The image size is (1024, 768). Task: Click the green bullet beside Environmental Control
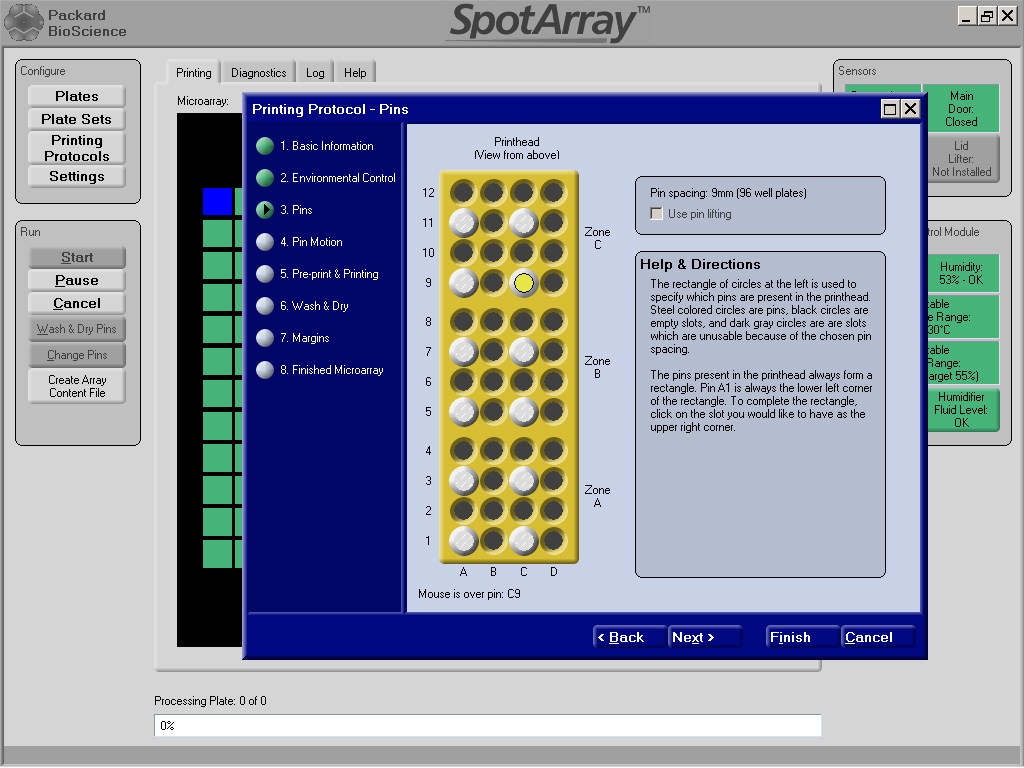pyautogui.click(x=264, y=178)
